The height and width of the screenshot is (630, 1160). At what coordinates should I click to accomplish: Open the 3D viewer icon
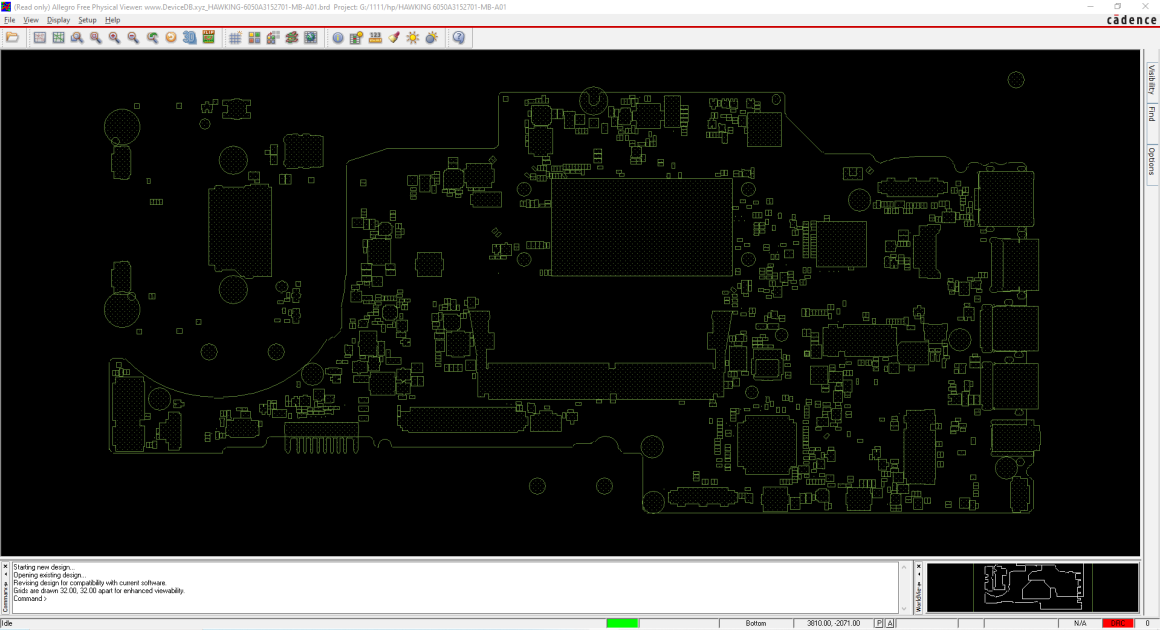pos(190,38)
